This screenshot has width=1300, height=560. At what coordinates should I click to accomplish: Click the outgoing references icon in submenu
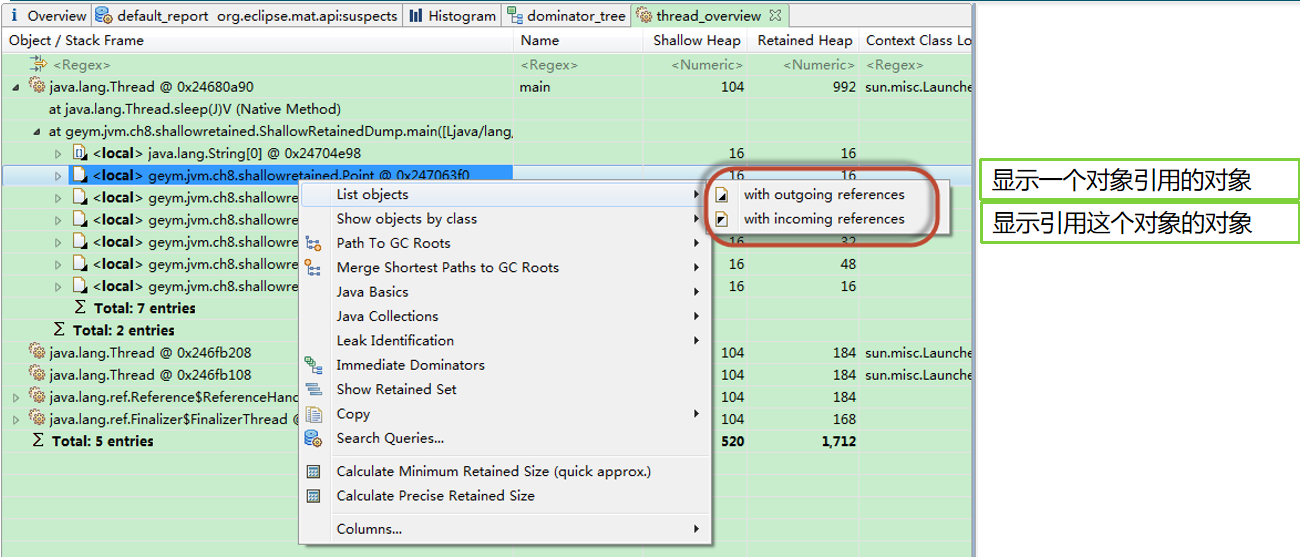coord(723,195)
